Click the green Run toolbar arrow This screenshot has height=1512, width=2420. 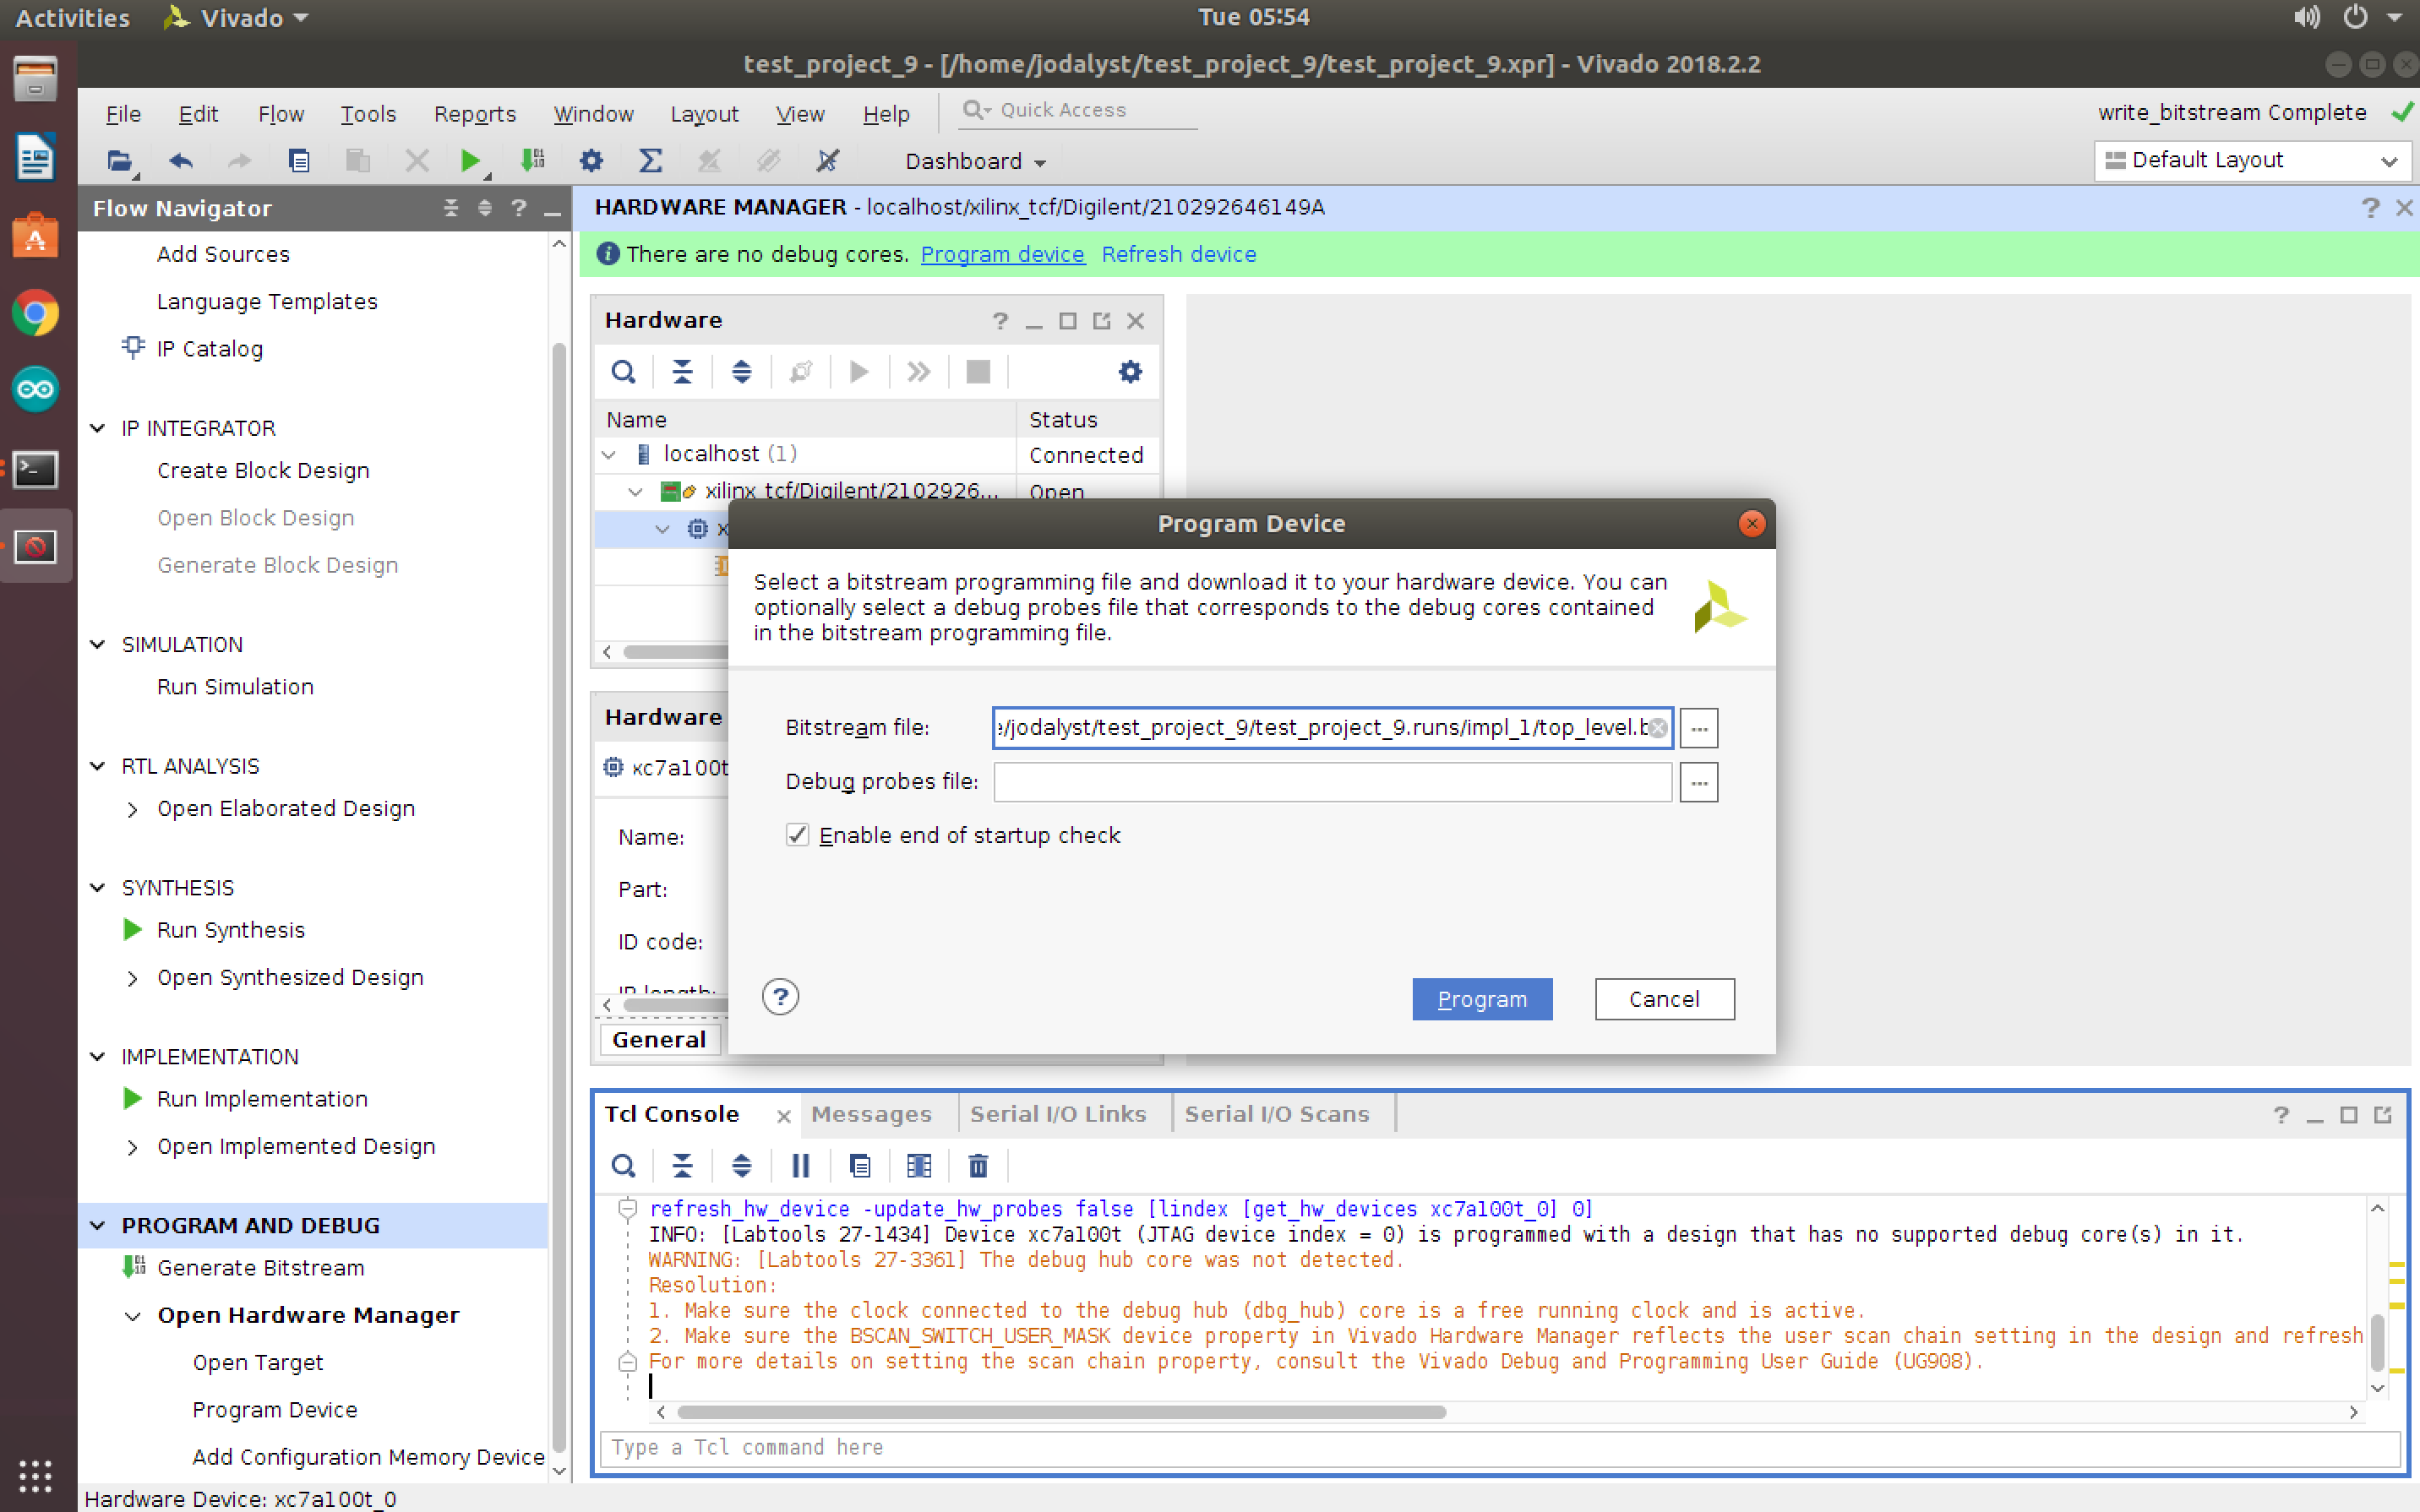(469, 160)
